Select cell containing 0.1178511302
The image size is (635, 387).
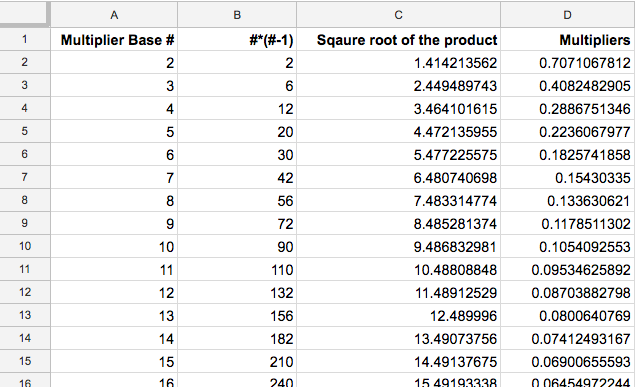pyautogui.click(x=568, y=223)
